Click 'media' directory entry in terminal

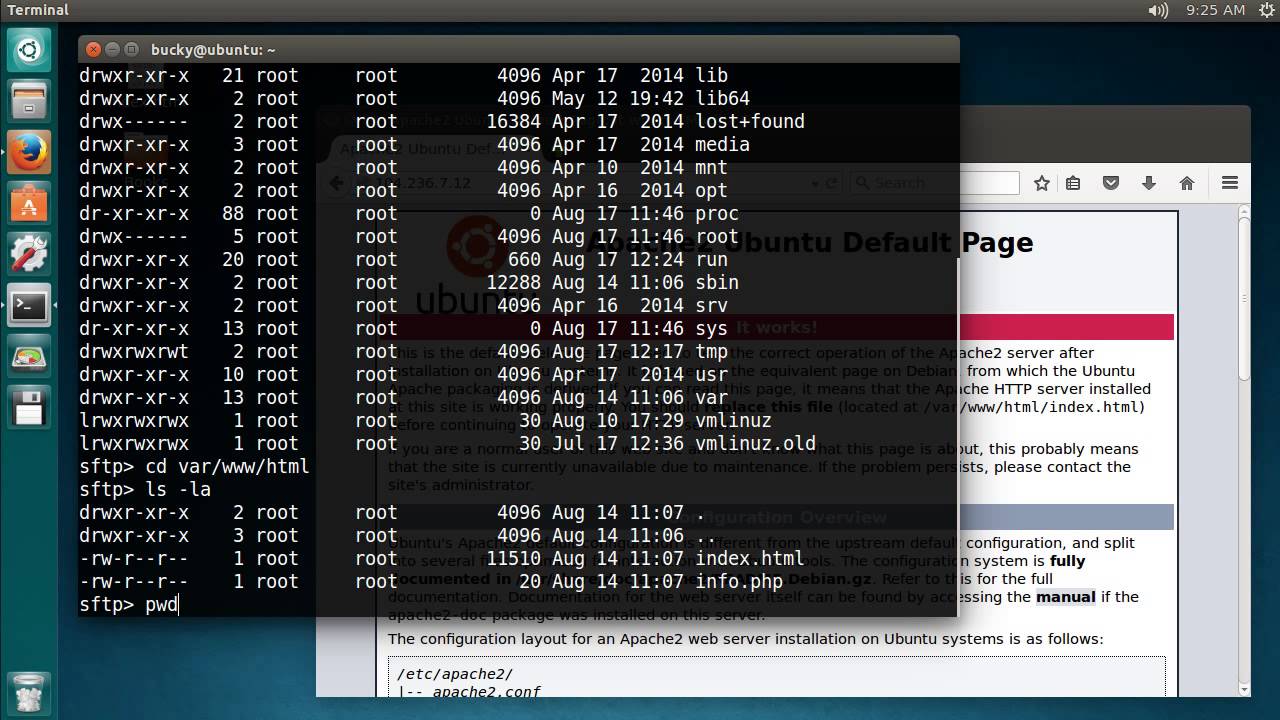[x=723, y=144]
